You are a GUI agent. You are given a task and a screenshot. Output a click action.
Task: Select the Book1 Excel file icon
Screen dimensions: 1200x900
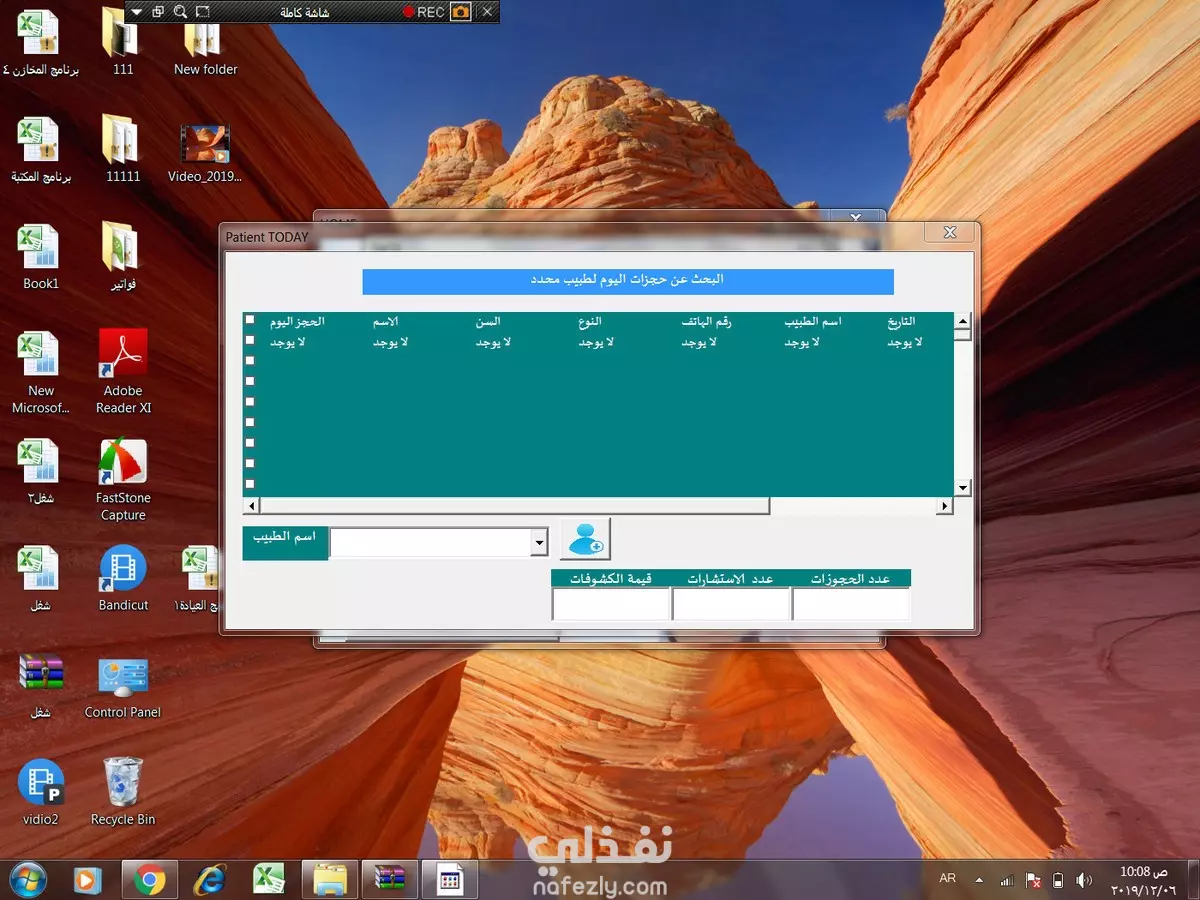41,257
